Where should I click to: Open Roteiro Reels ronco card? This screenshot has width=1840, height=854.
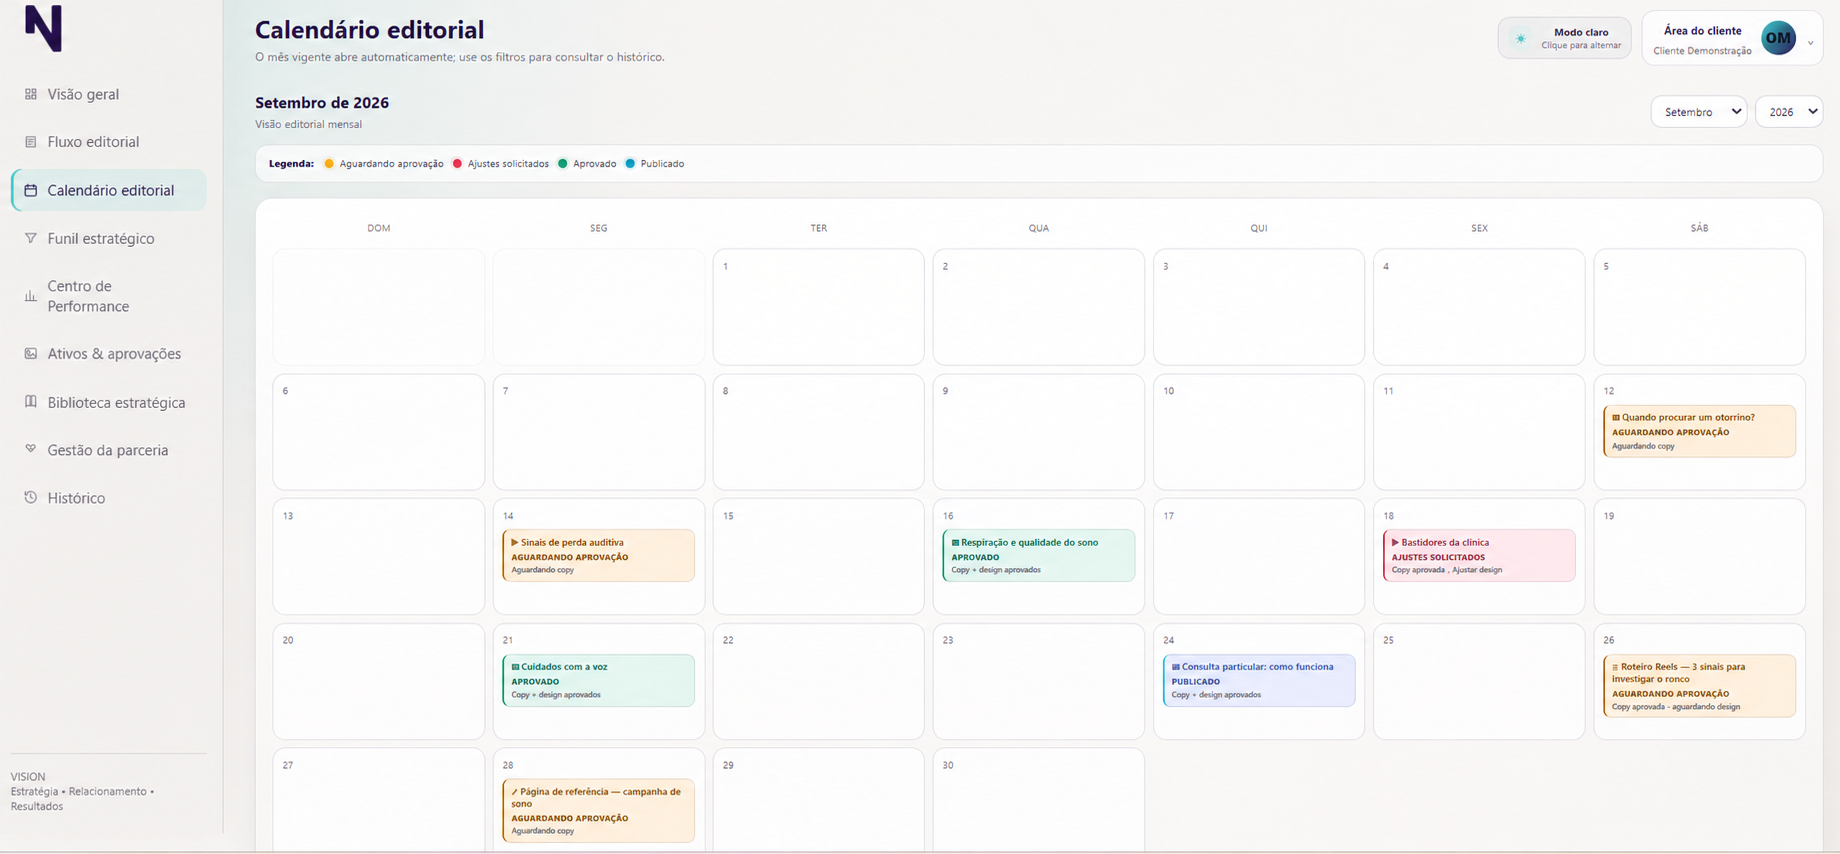pos(1699,686)
